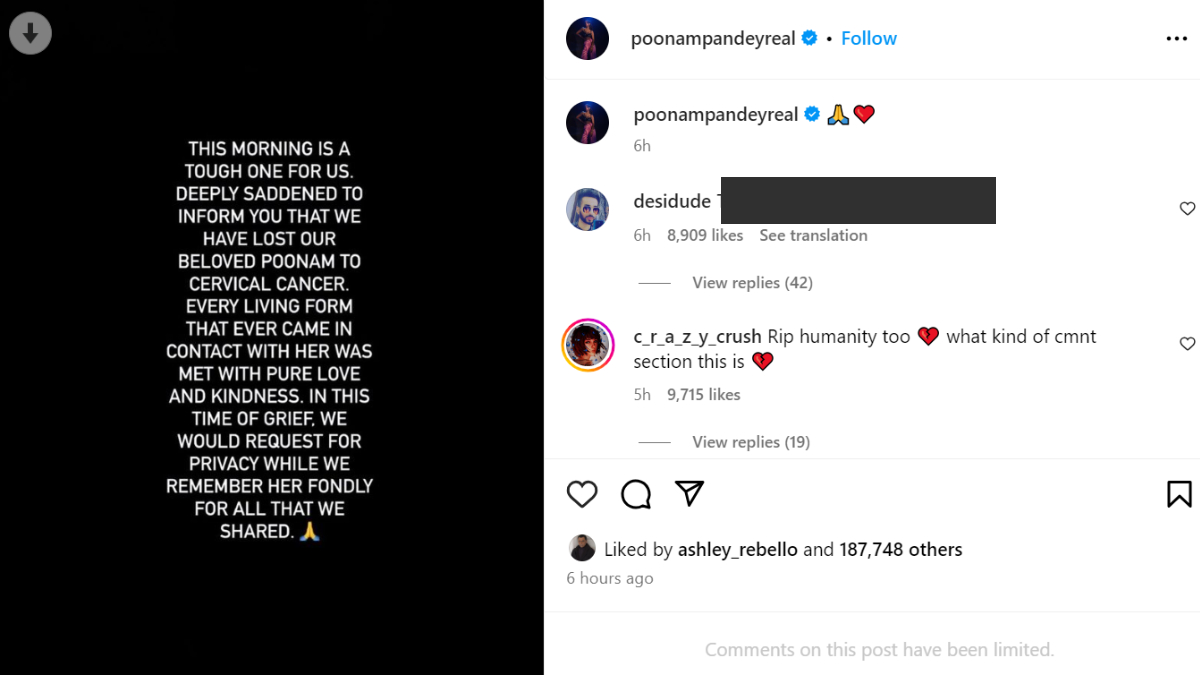The width and height of the screenshot is (1200, 675).
Task: Like desidude's comment with small heart
Action: tap(1187, 209)
